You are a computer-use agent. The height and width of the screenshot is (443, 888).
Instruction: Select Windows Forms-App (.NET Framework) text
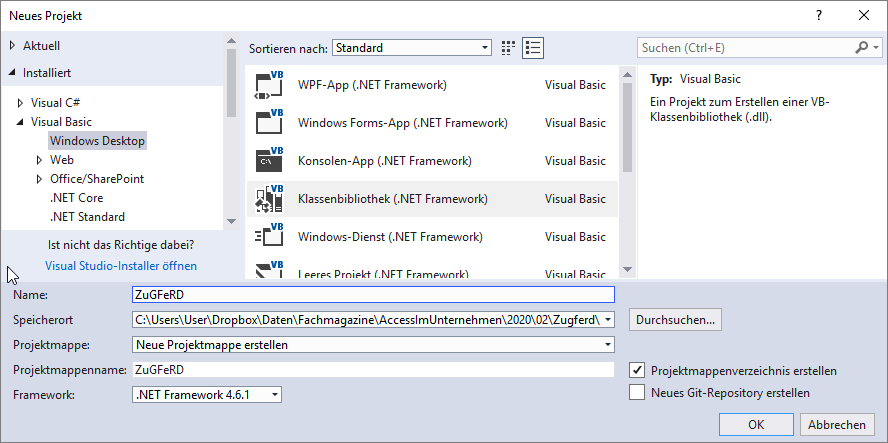[403, 123]
